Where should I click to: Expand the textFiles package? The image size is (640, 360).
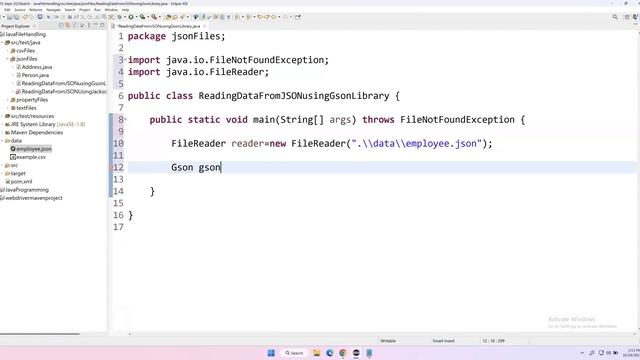[x=8, y=108]
